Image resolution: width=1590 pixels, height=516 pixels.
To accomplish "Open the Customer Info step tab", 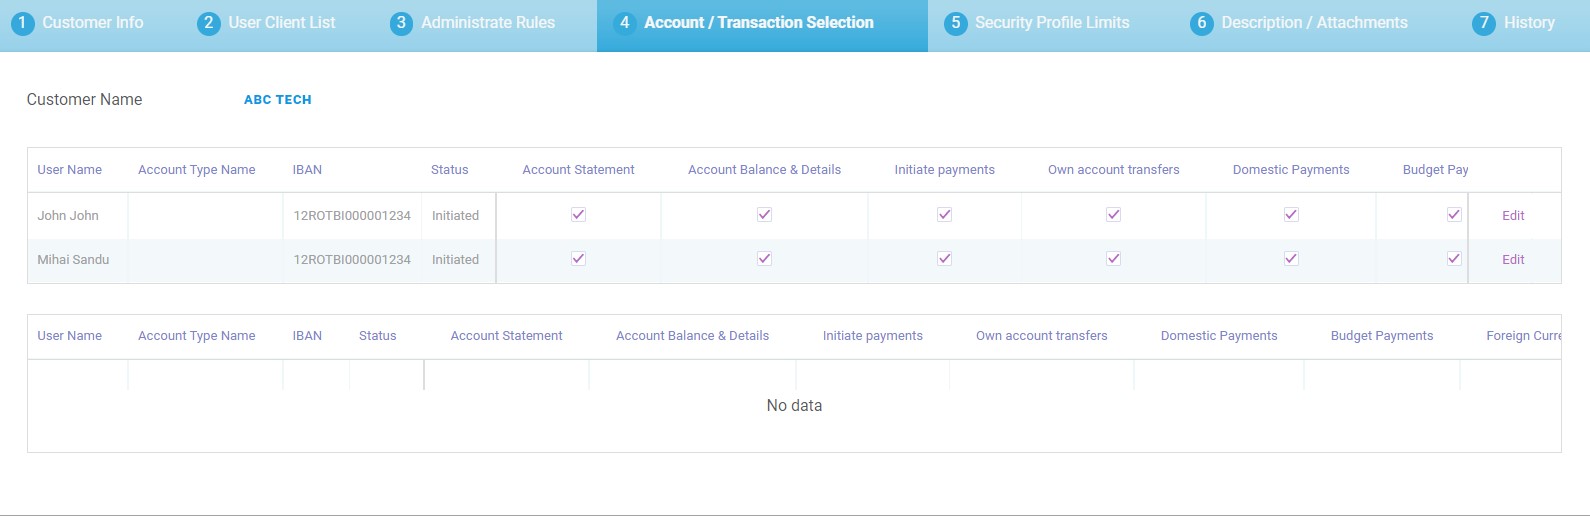I will tap(78, 23).
